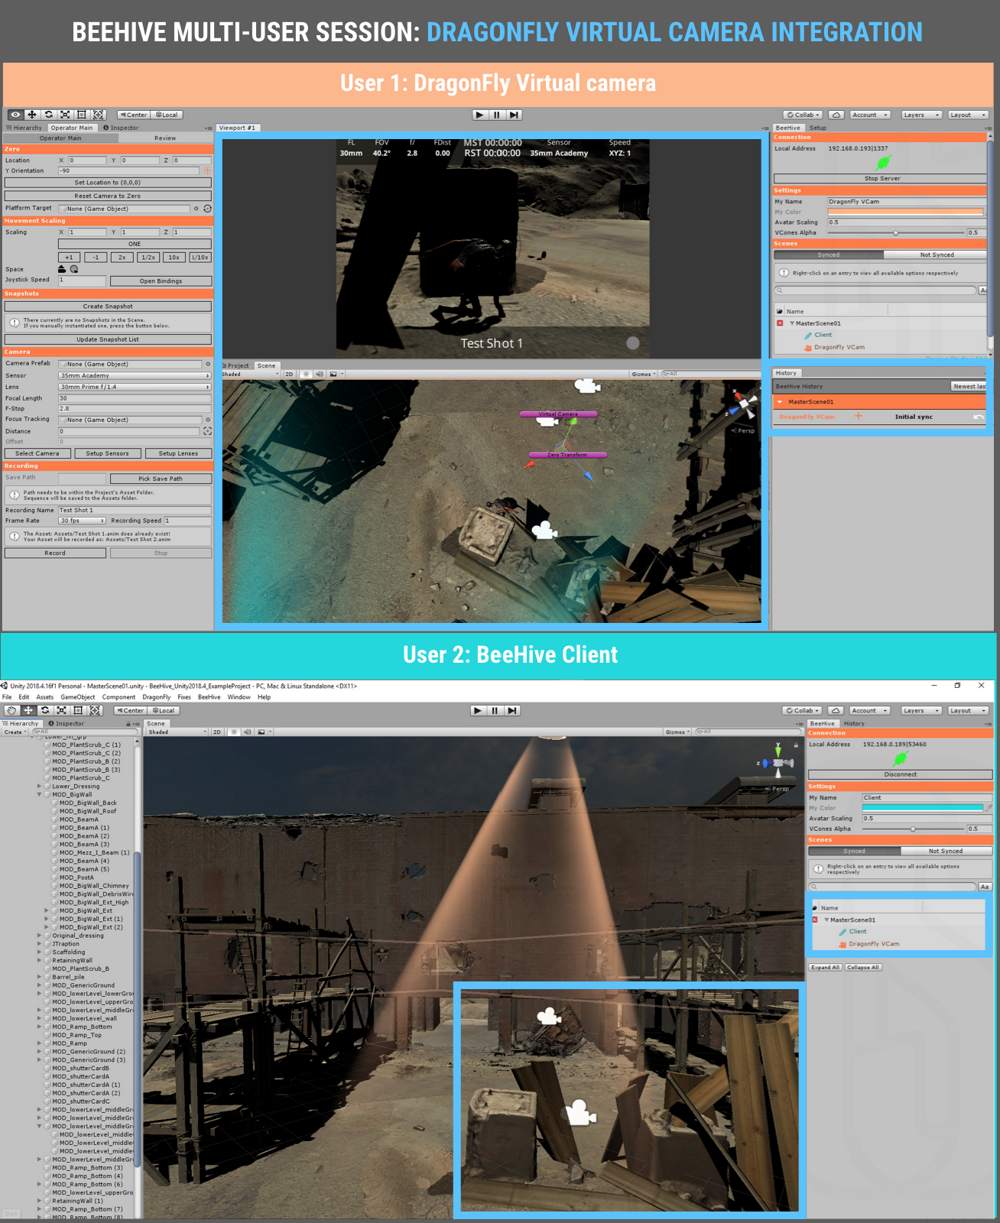Expand the Lower_Dressing item in Hierarchy
This screenshot has height=1223, width=1000.
(40, 787)
